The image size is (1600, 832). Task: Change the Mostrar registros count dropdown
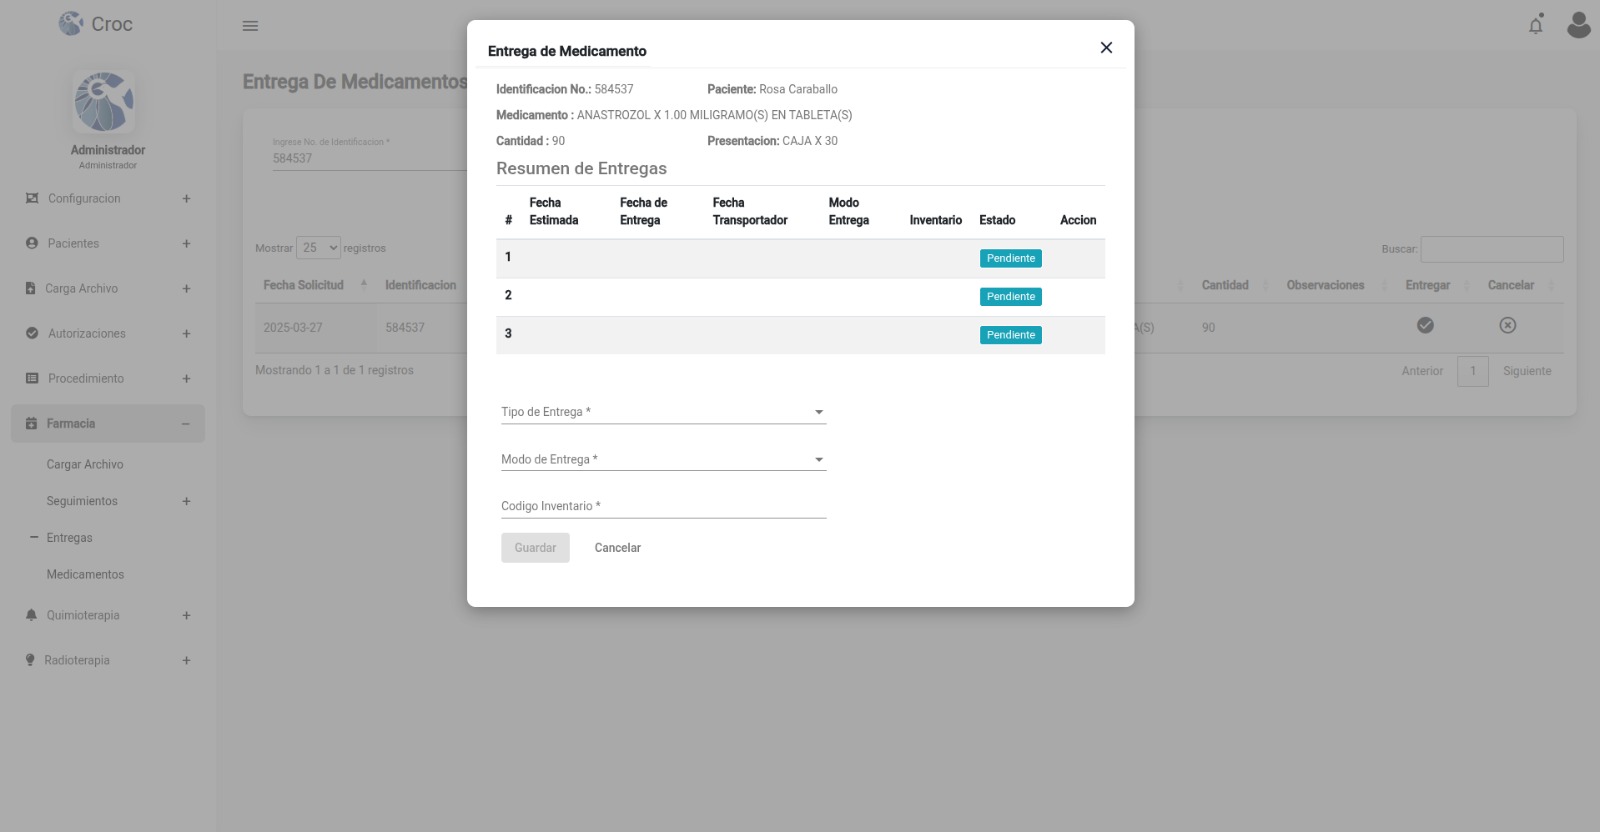[x=319, y=248]
